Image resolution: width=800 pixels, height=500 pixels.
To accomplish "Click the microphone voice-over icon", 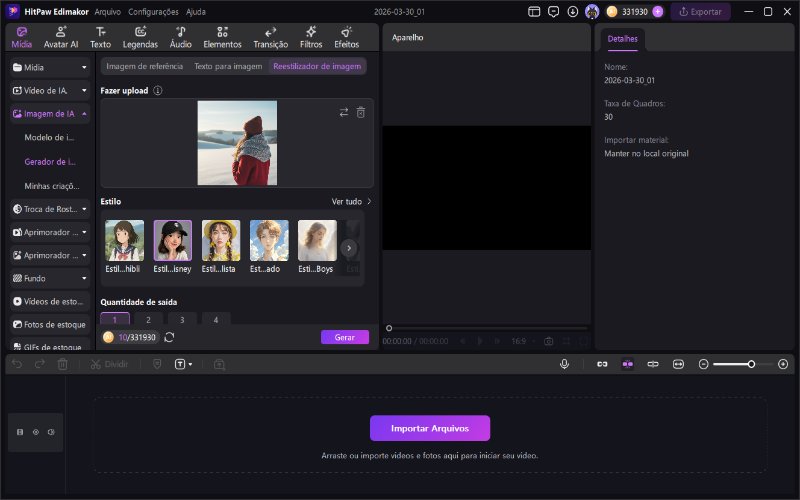I will [x=564, y=364].
